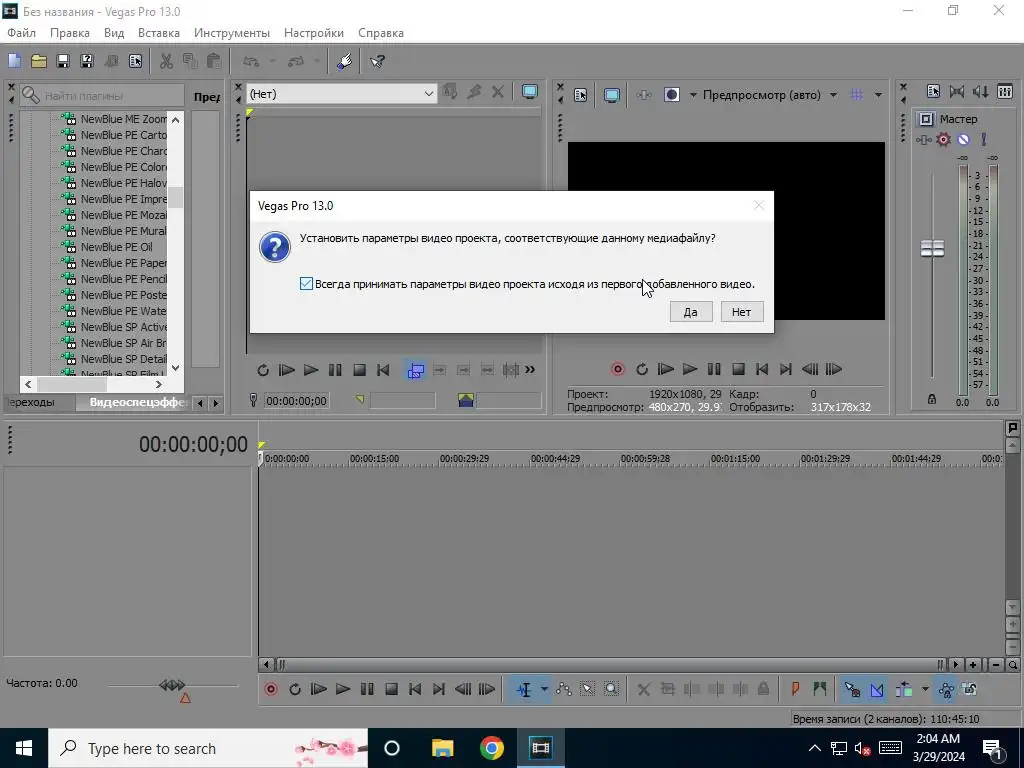Create a new project with New icon

pyautogui.click(x=14, y=61)
